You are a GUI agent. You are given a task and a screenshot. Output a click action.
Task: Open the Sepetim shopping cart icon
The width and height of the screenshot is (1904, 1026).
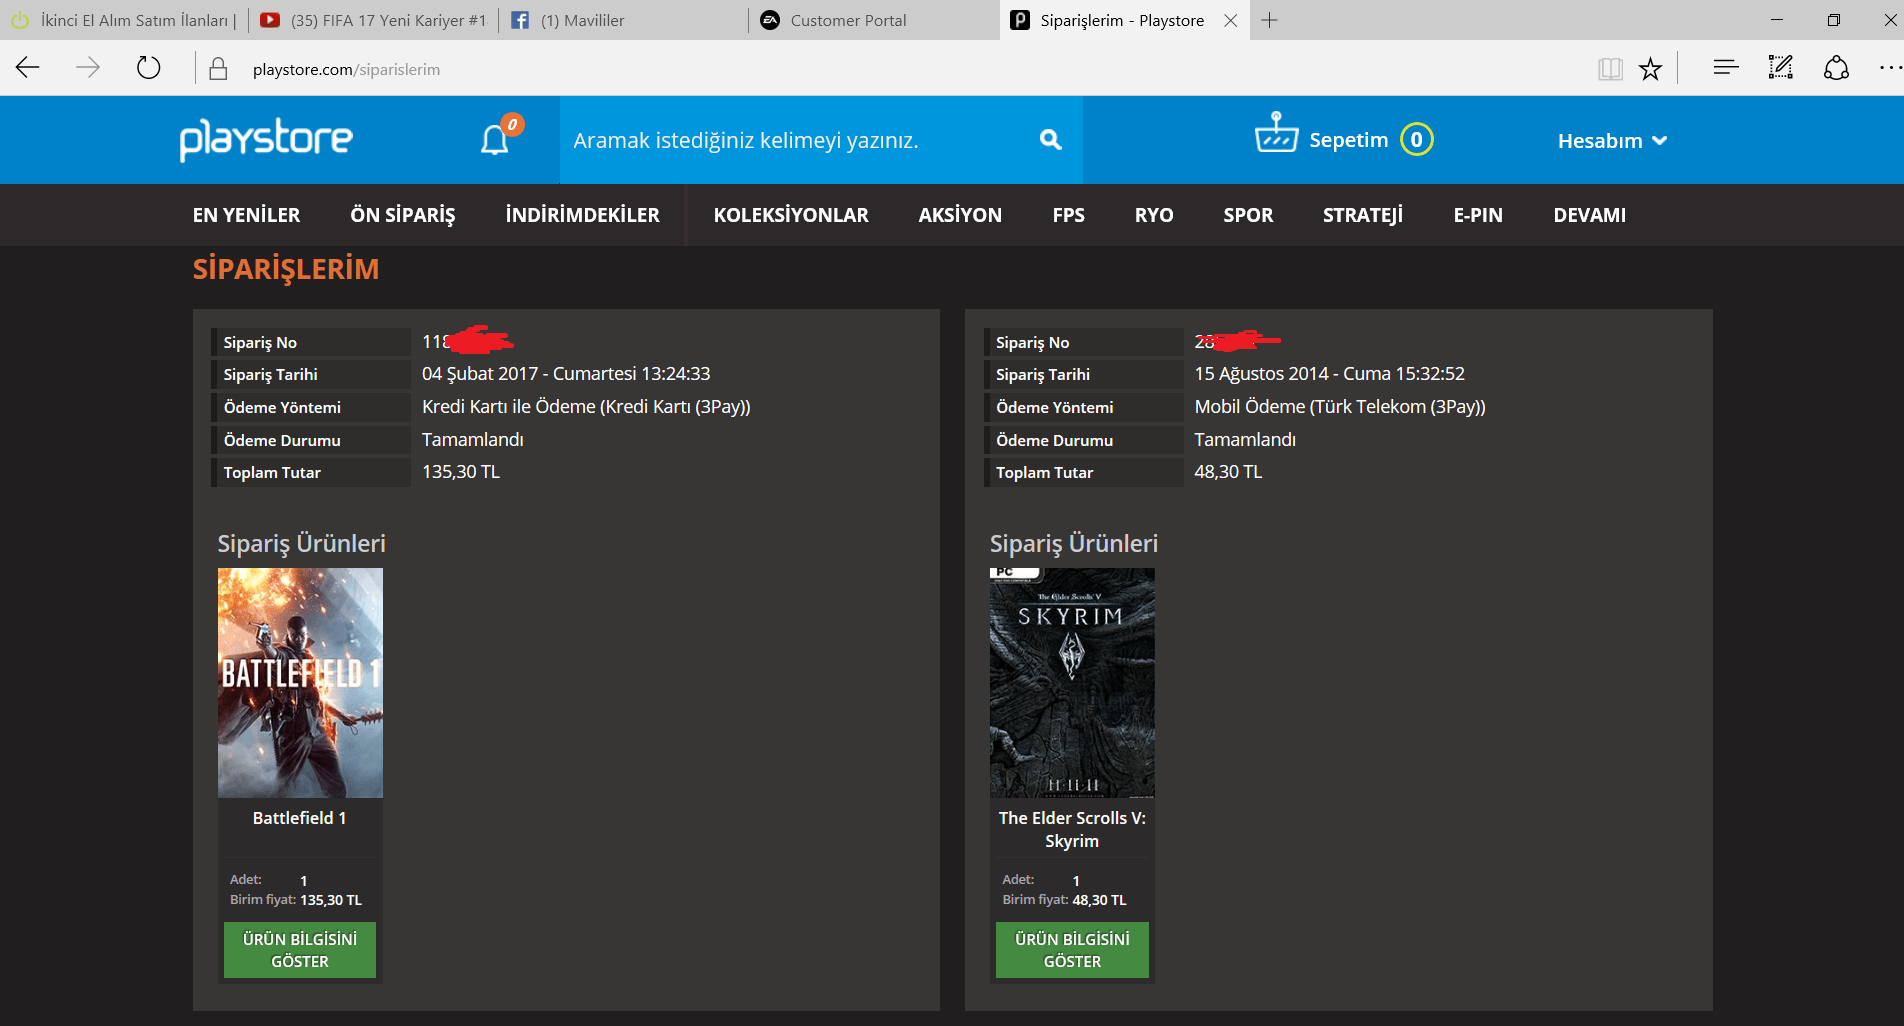(1276, 133)
